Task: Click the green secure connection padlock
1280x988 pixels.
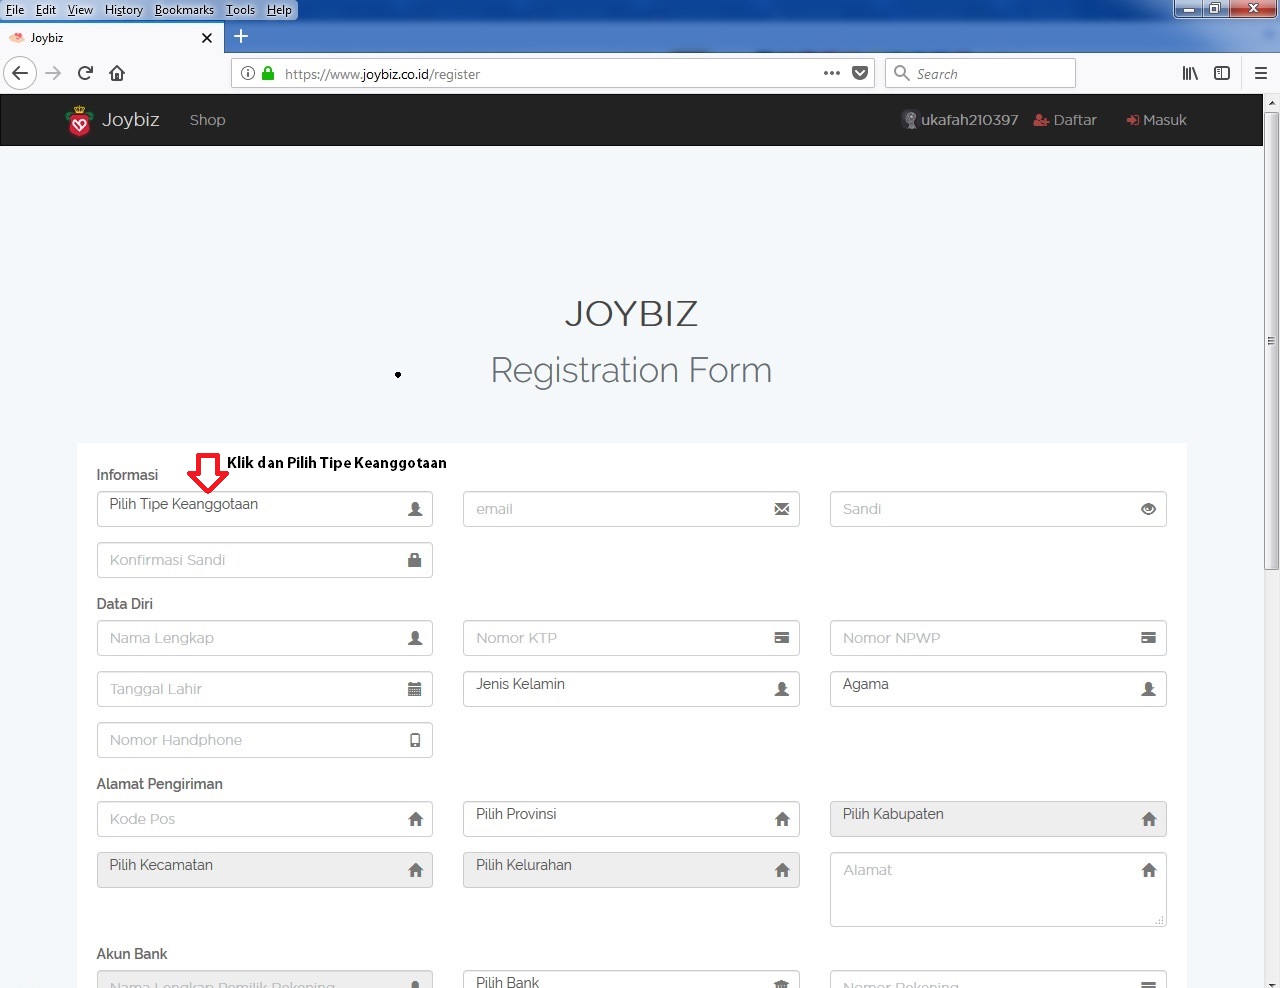Action: tap(268, 73)
